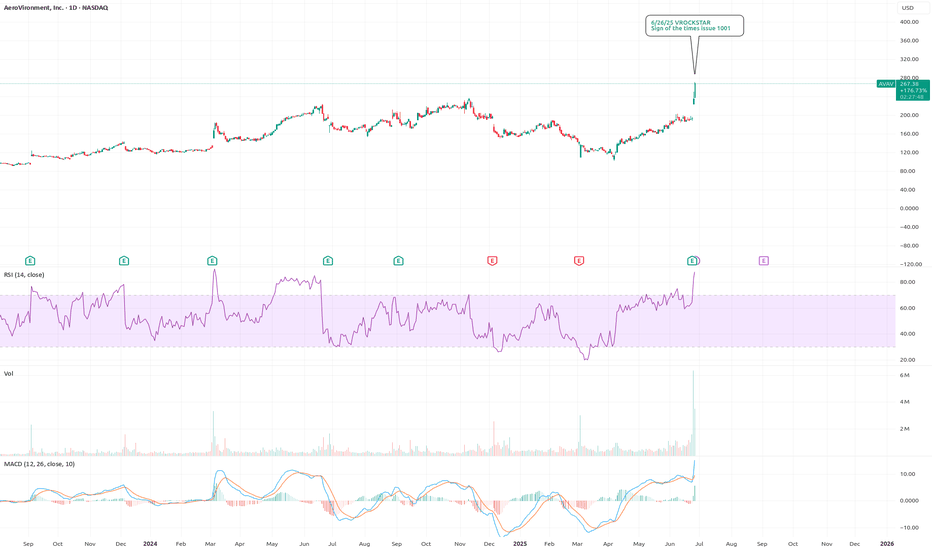This screenshot has height=550, width=932.
Task: Click the −120.00 price axis label
Action: (911, 264)
